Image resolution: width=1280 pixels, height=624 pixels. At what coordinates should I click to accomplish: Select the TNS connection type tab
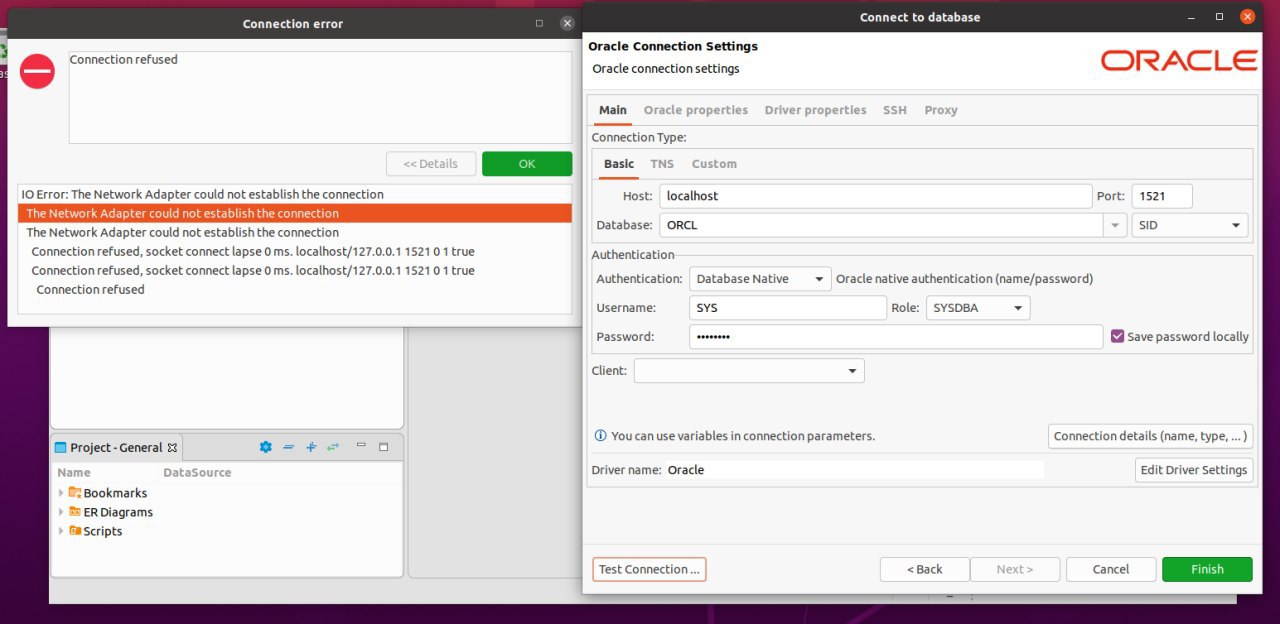(662, 164)
